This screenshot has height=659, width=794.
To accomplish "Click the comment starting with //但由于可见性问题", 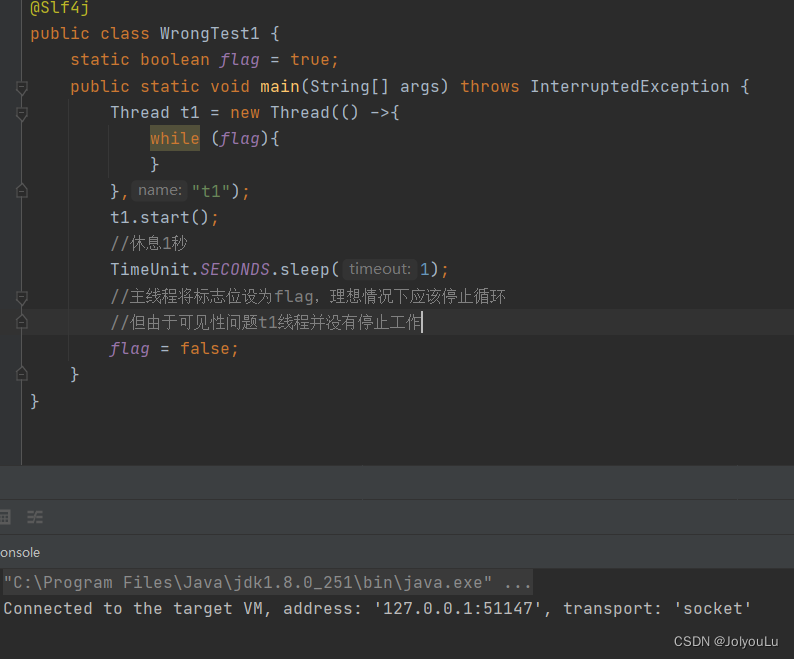I will pos(266,322).
